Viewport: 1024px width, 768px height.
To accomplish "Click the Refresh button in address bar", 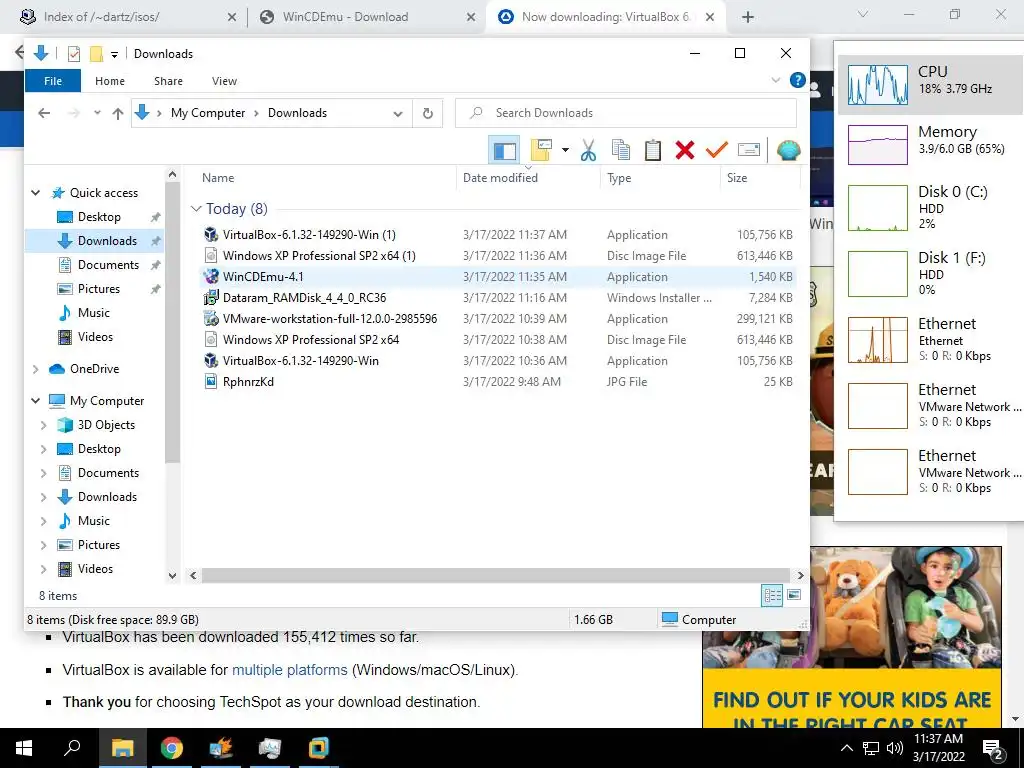I will pos(428,114).
